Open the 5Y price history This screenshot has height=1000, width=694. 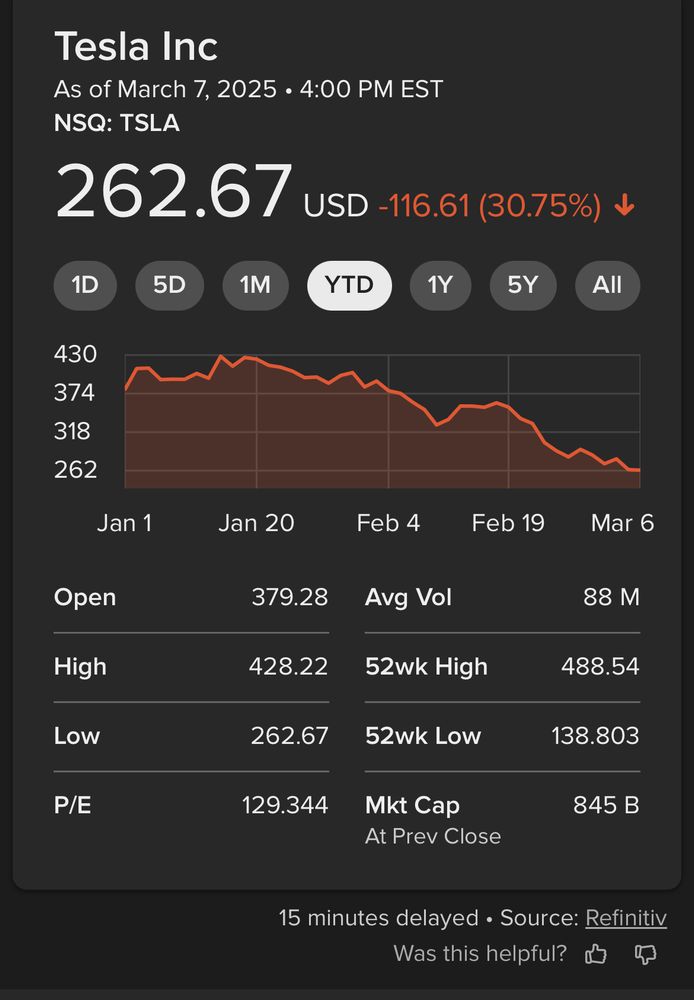[x=523, y=285]
